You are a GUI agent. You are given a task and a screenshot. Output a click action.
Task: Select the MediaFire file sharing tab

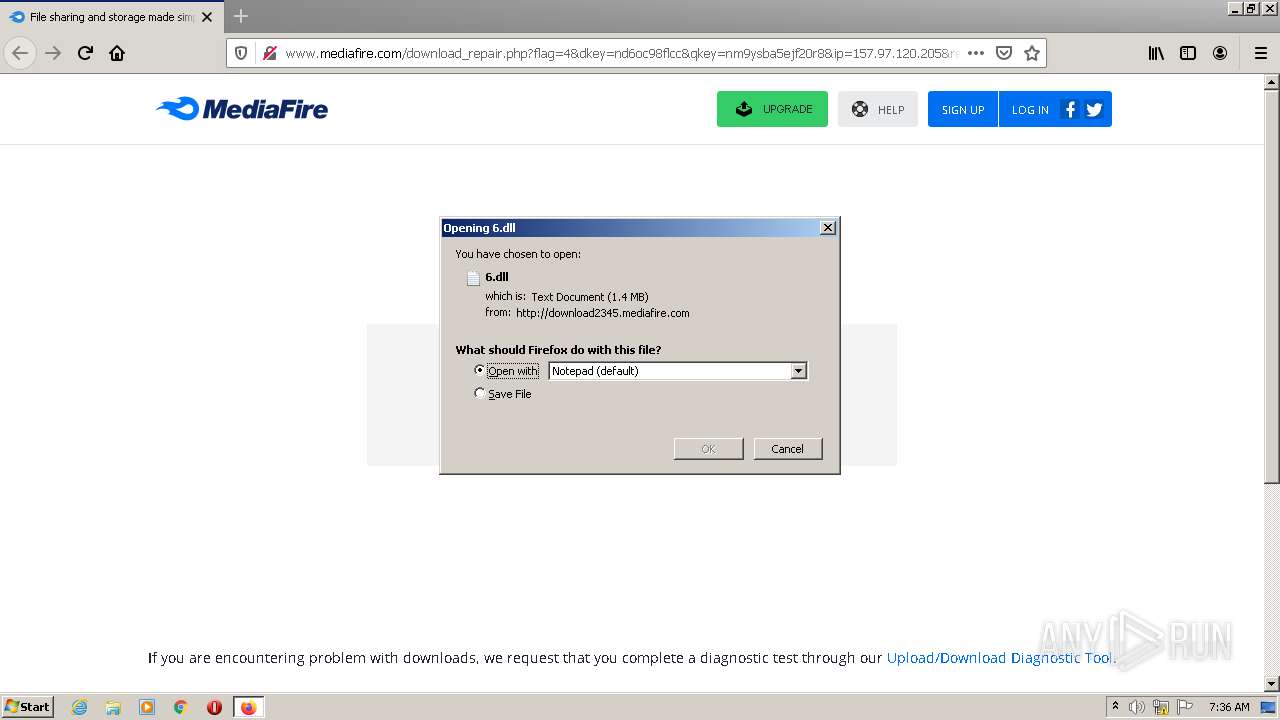coord(110,17)
